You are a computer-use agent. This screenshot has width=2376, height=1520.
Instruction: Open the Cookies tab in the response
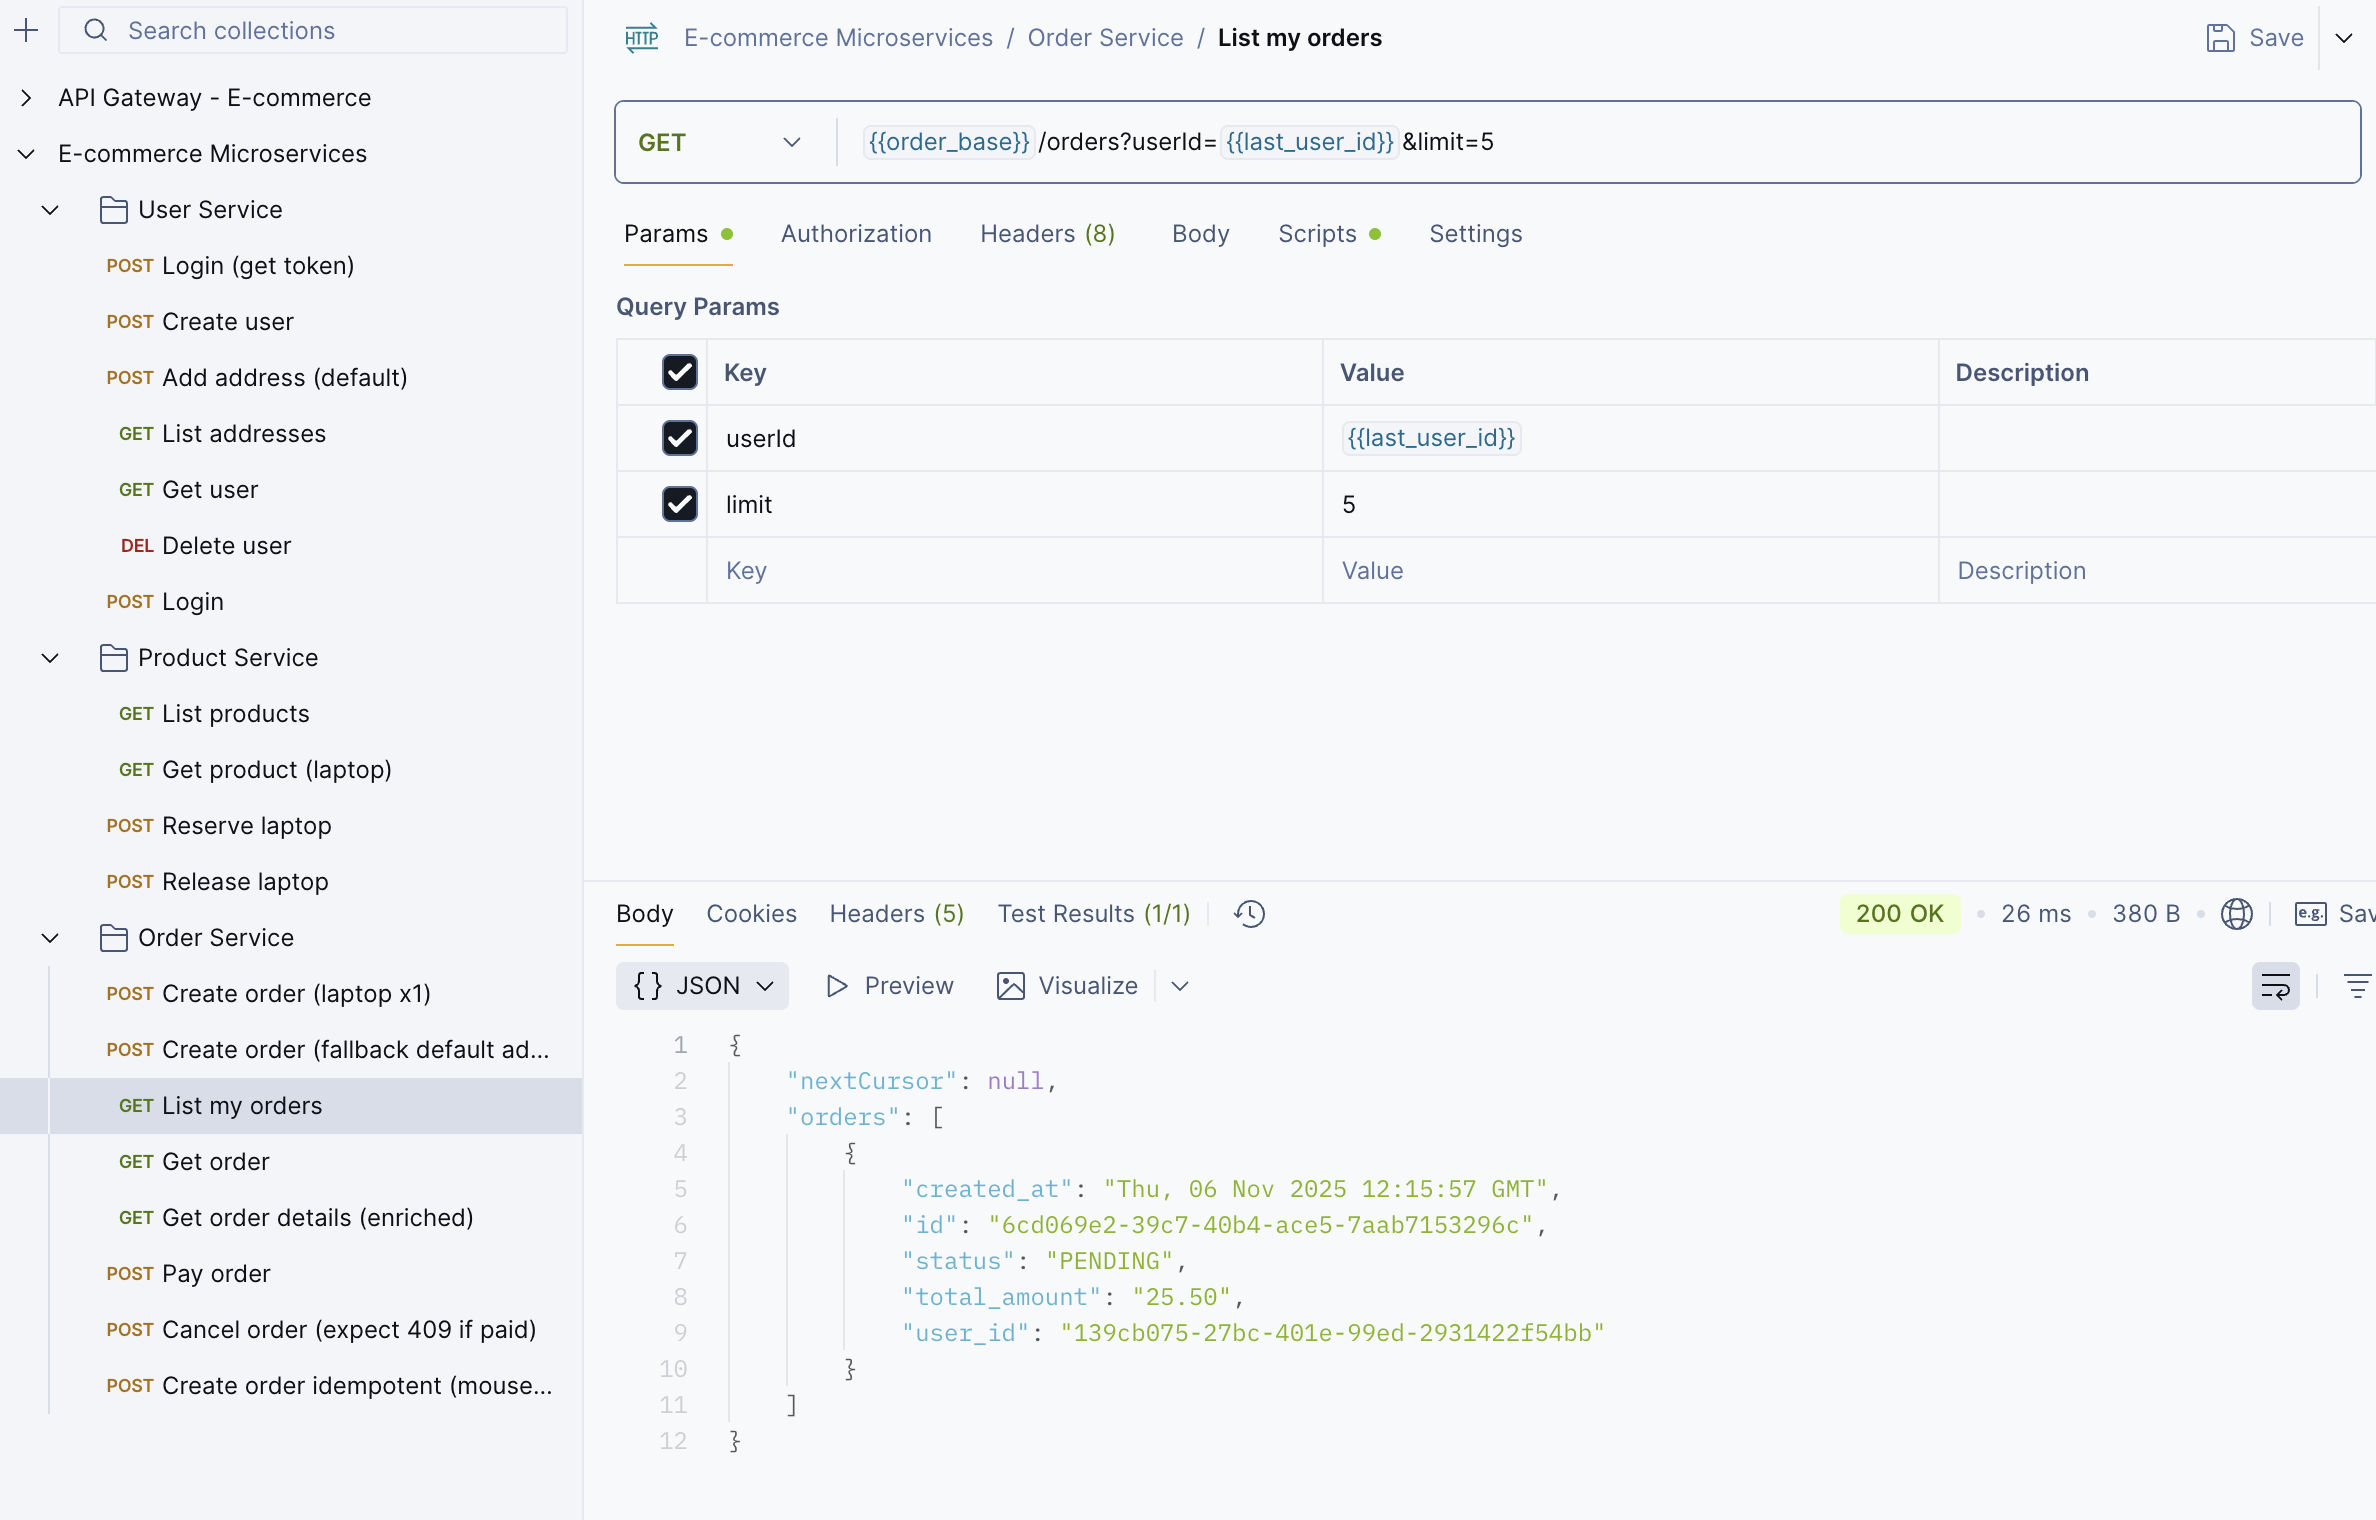coord(752,913)
